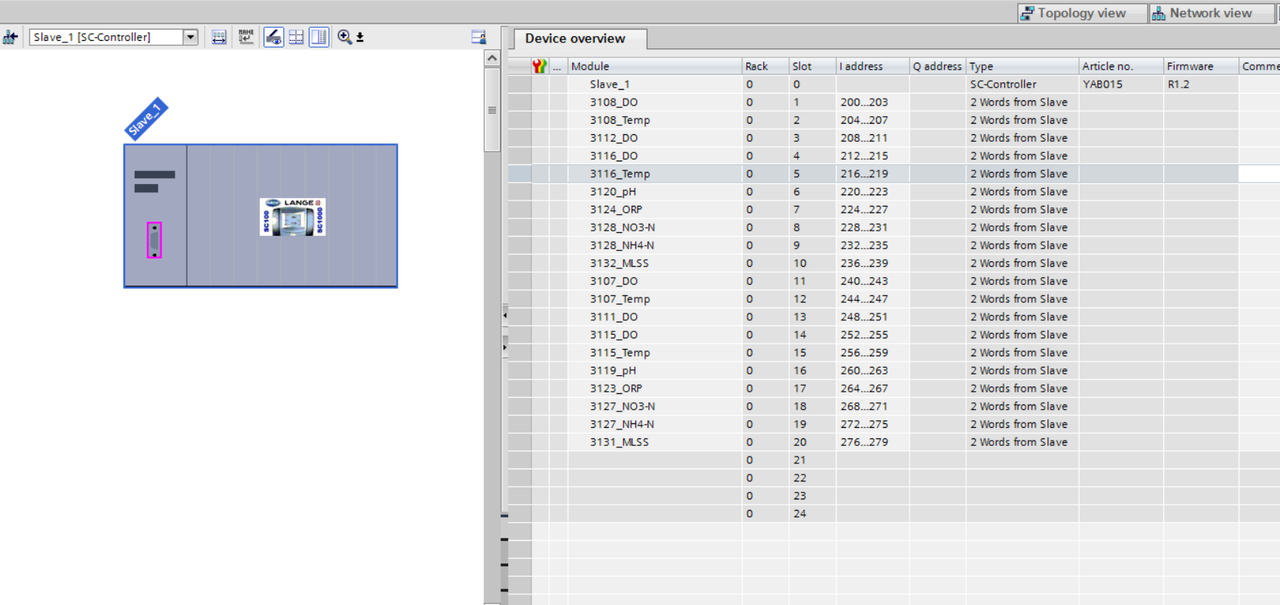The width and height of the screenshot is (1280, 605).
Task: Select the 3132_MLSS module cell
Action: (655, 263)
